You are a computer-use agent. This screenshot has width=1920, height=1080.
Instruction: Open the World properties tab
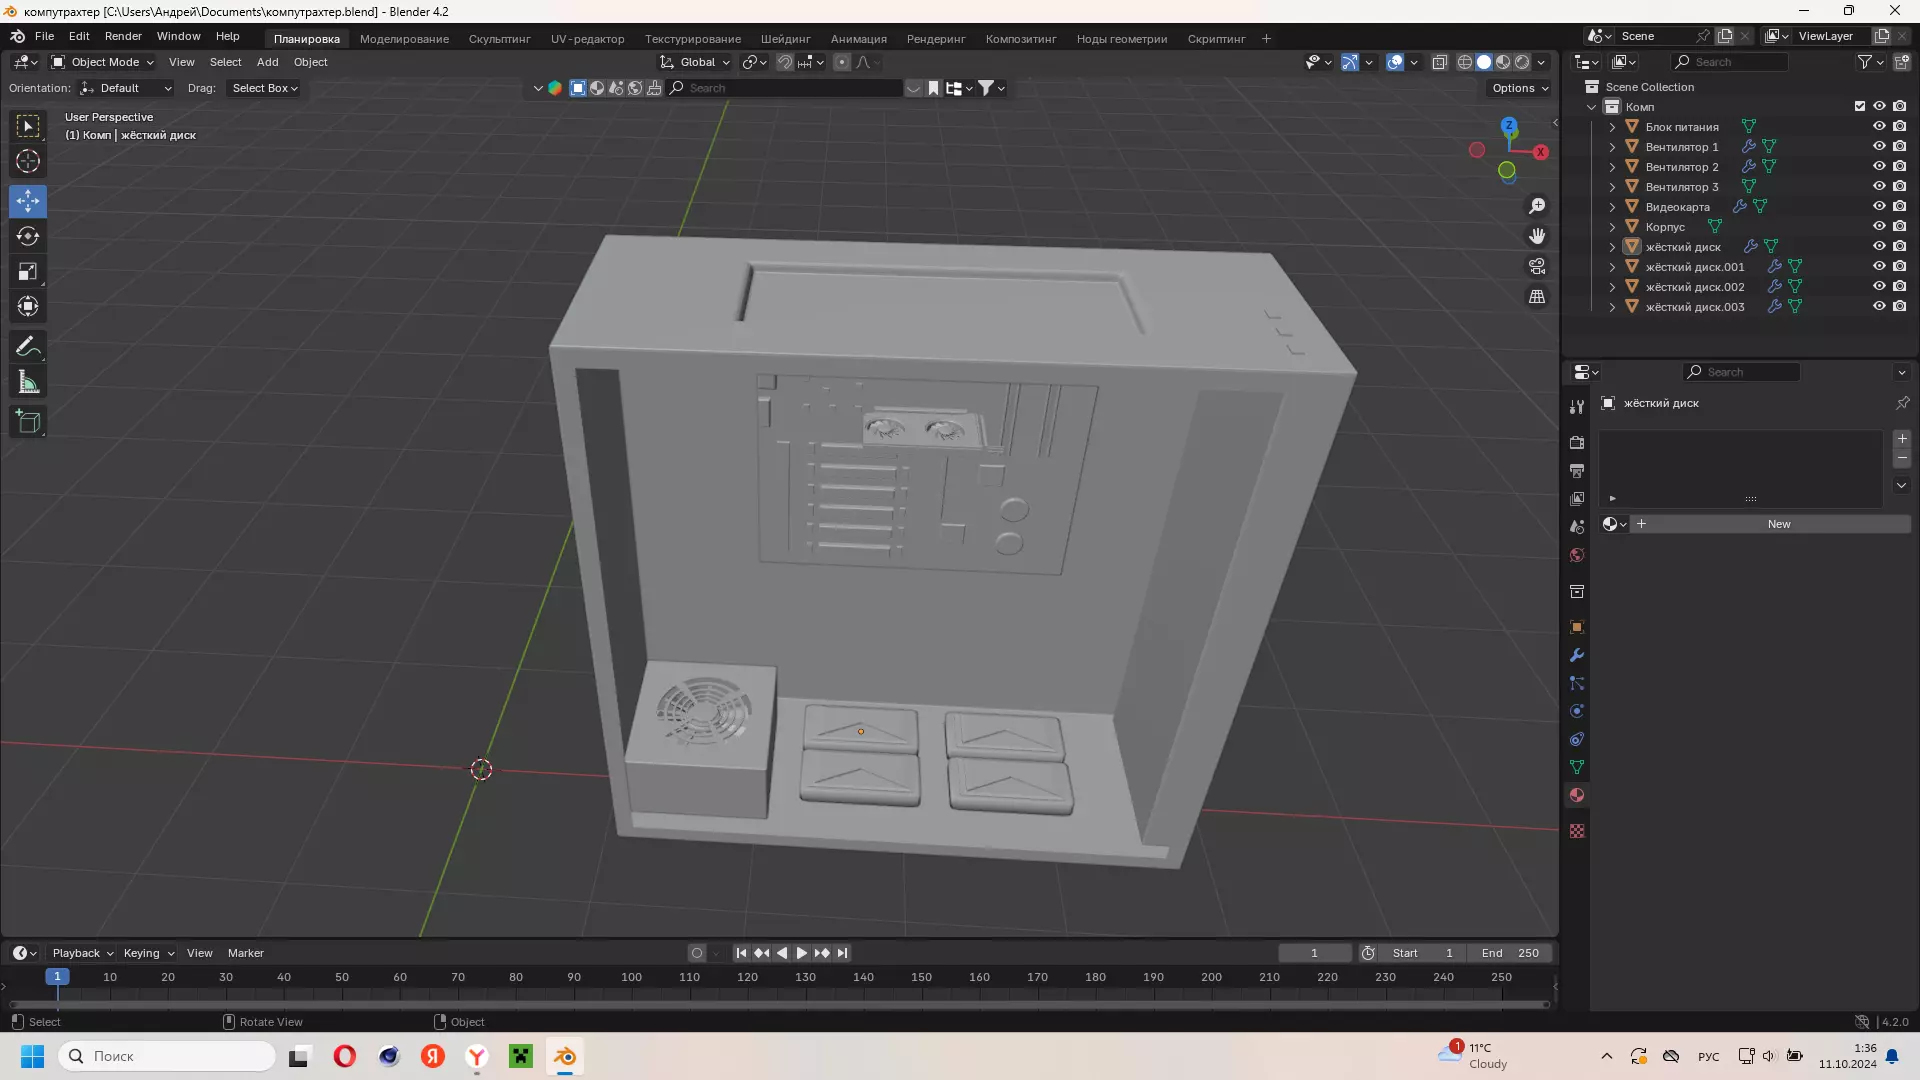1577,555
